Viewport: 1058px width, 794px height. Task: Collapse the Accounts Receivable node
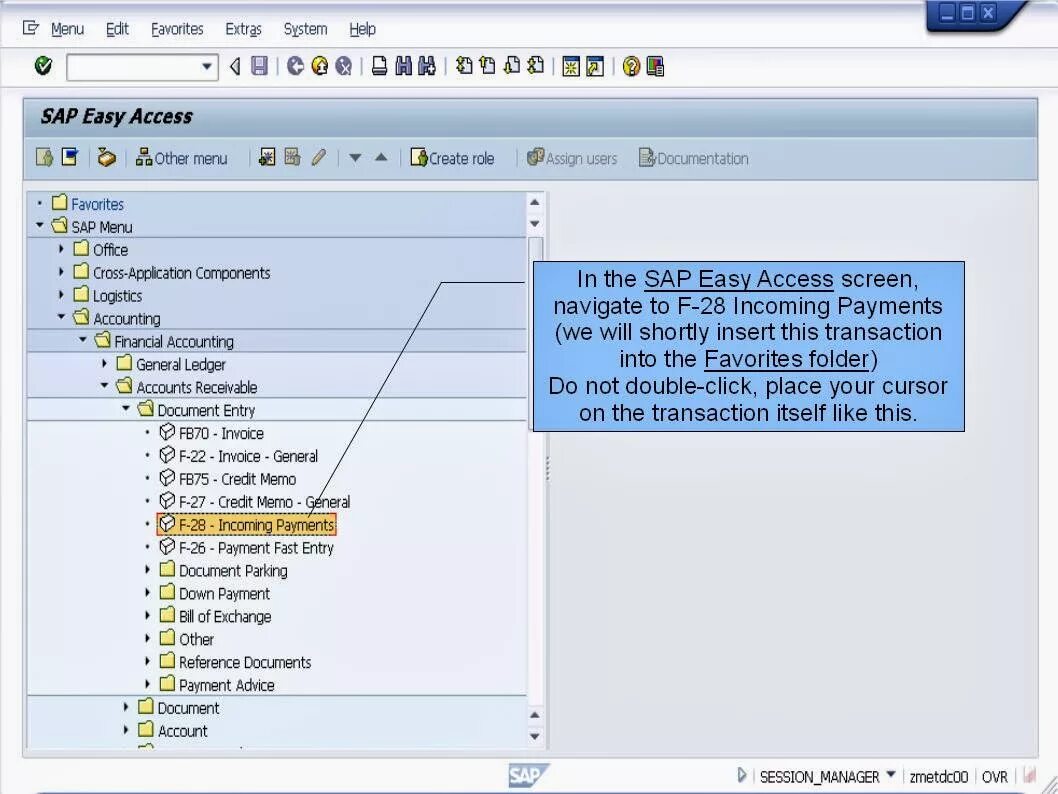[105, 385]
